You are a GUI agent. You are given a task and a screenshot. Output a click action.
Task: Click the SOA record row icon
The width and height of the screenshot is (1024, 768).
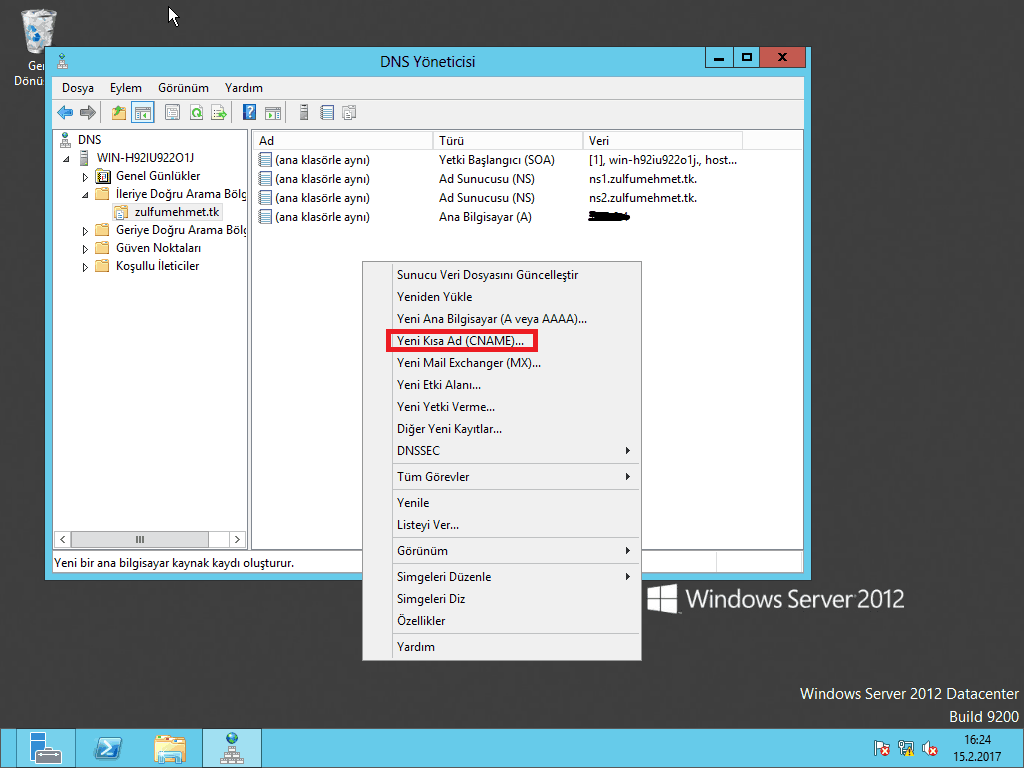tap(264, 160)
